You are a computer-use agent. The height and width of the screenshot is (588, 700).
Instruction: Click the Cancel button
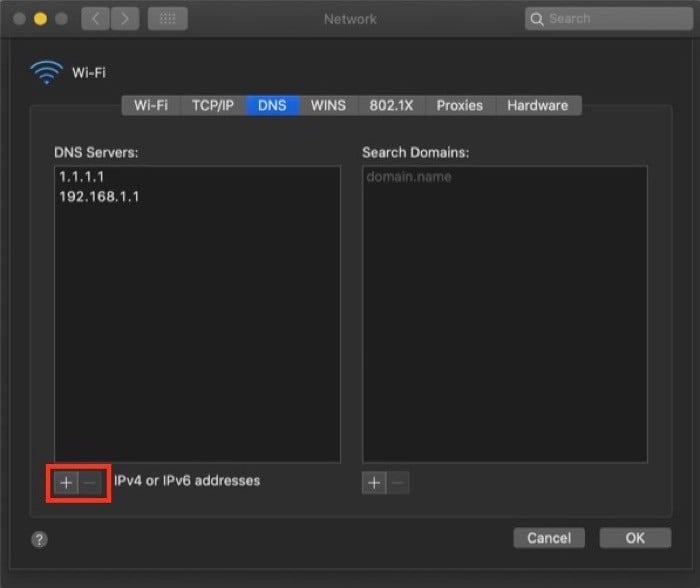[x=549, y=538]
